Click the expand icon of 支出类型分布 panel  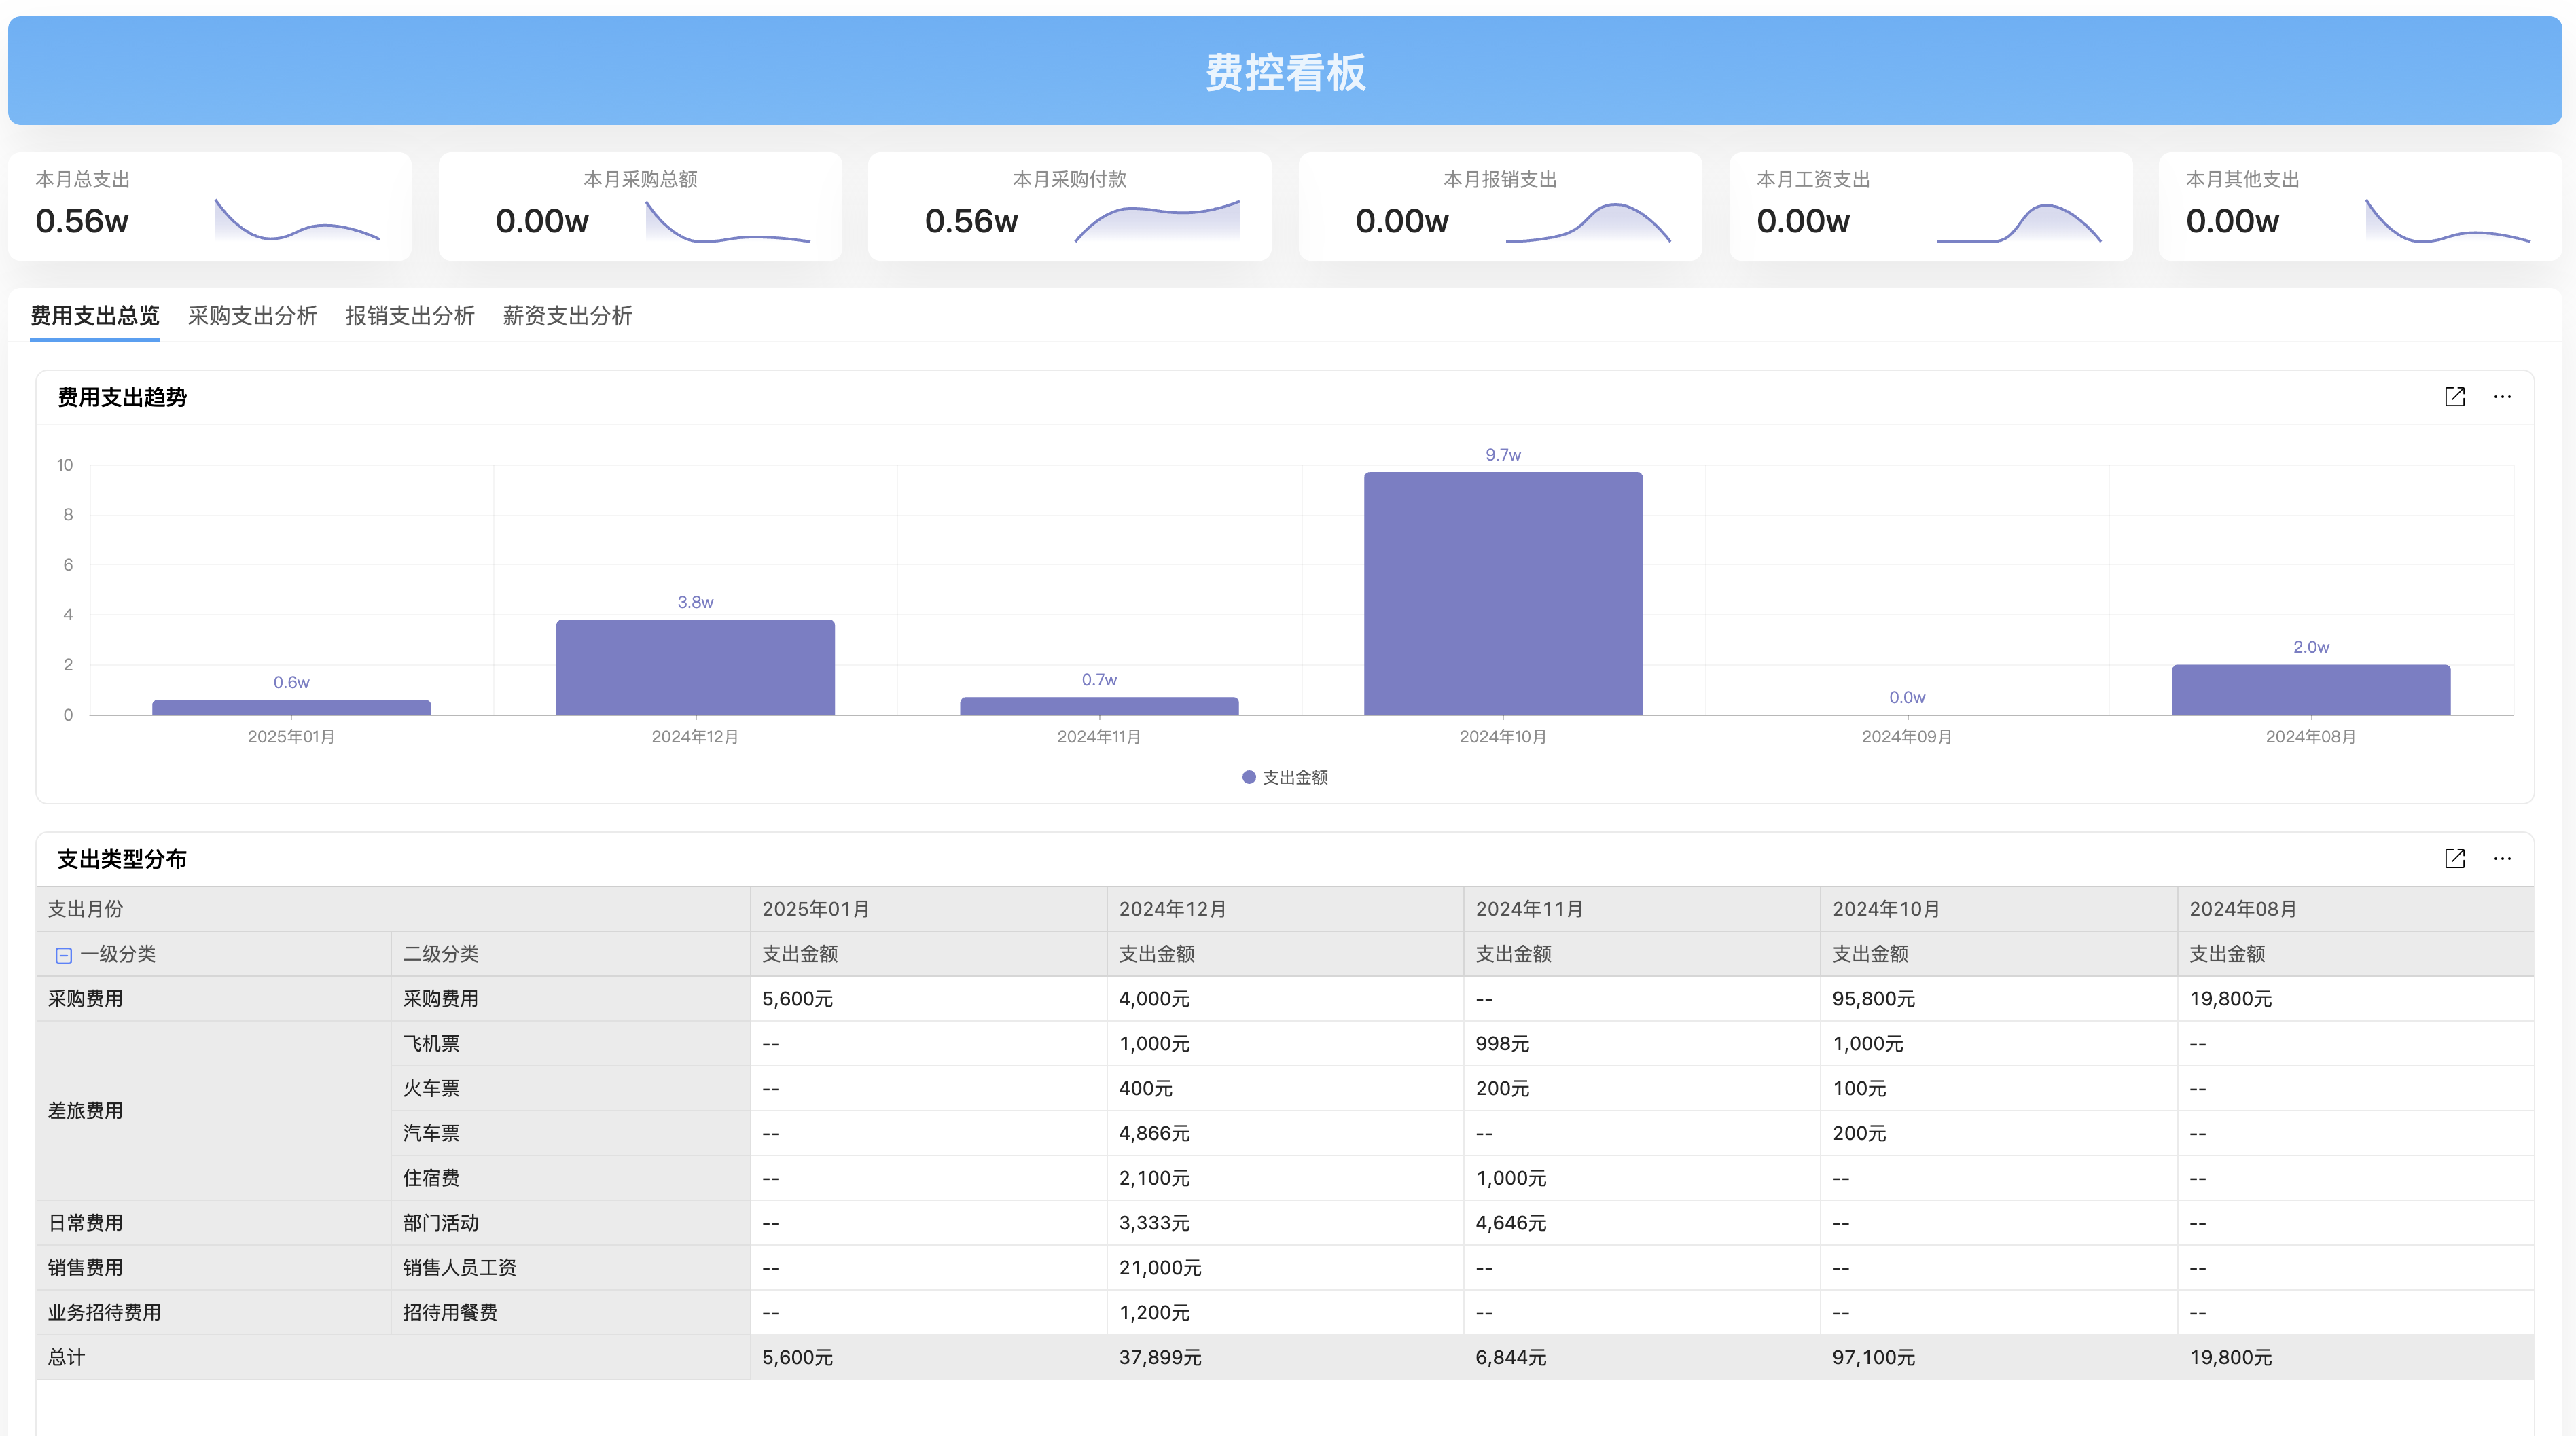2454,858
